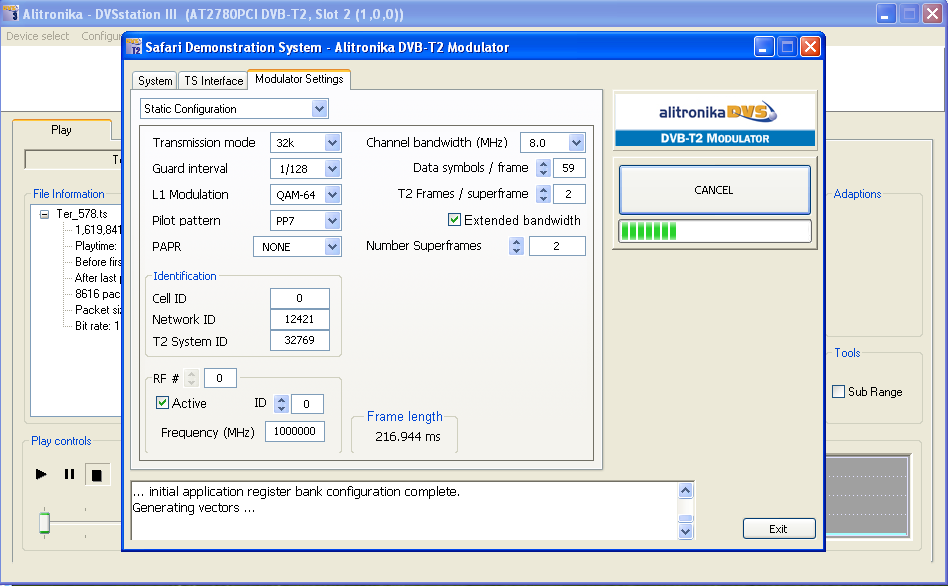Open the Channel bandwidth dropdown
The image size is (948, 586).
pos(576,143)
